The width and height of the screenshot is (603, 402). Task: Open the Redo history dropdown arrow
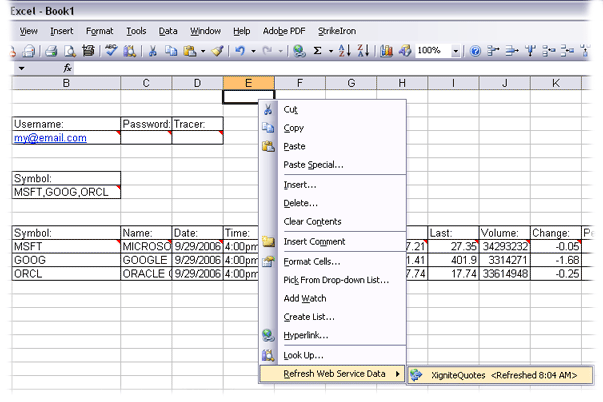281,51
